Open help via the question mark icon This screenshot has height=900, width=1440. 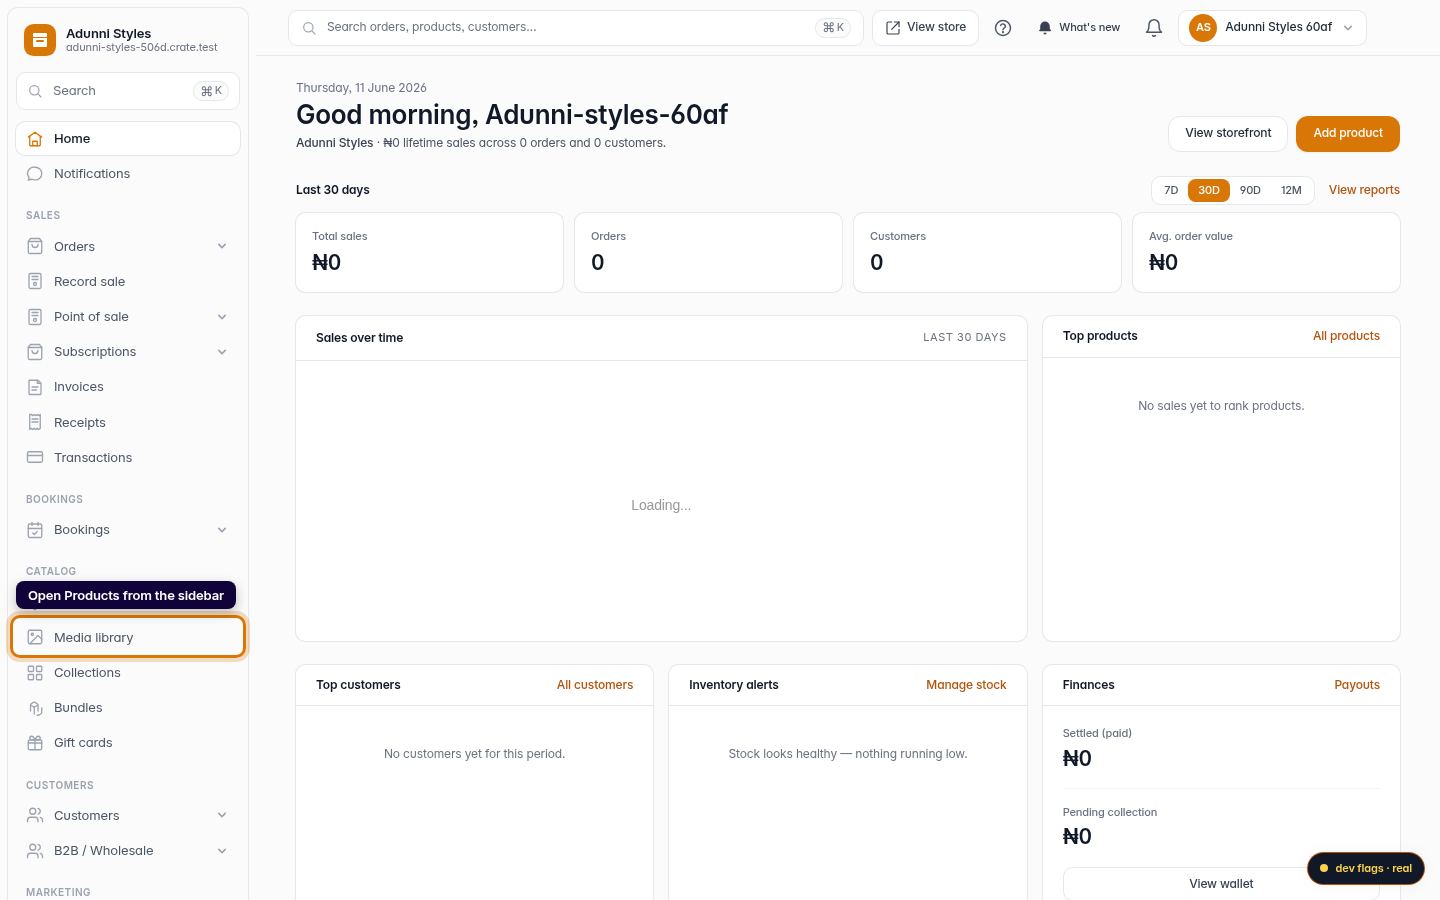1003,28
